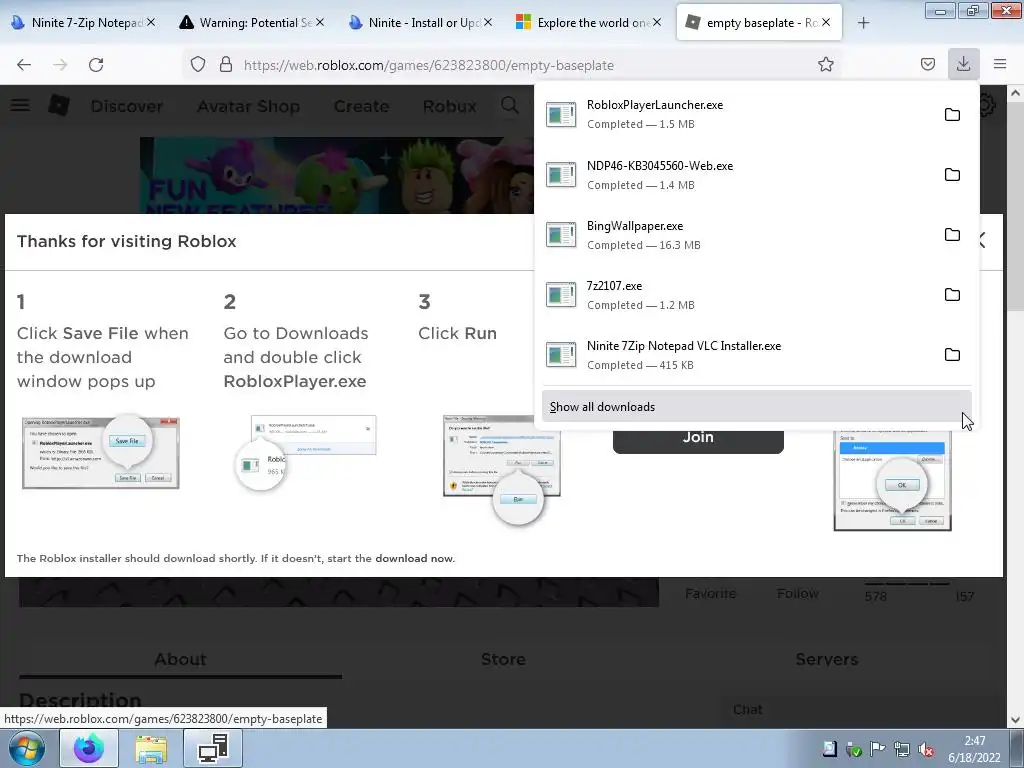Open the Roblox side navigation menu icon
Image resolution: width=1024 pixels, height=768 pixels.
click(20, 105)
